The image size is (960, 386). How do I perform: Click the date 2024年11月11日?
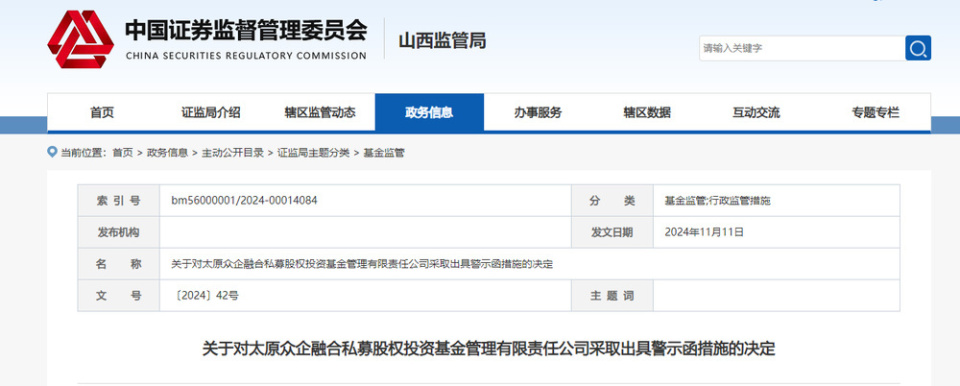click(704, 232)
